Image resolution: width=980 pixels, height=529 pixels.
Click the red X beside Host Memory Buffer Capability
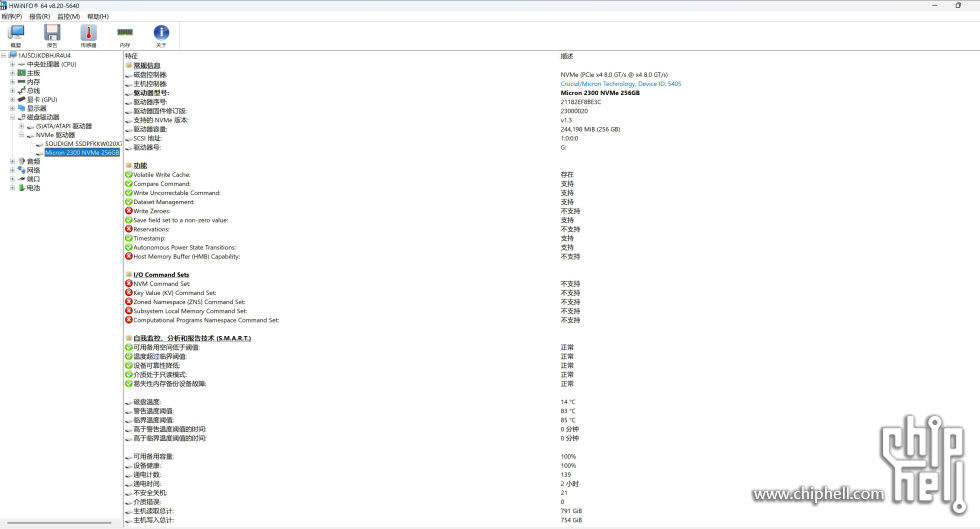[x=129, y=256]
